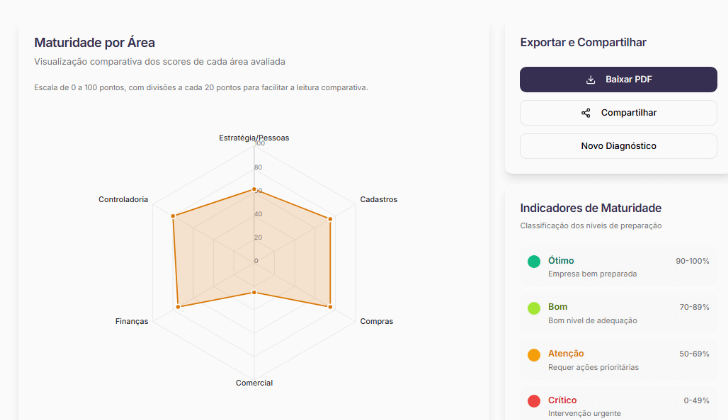728x420 pixels.
Task: Click the orange Atenção indicator dot
Action: 534,355
